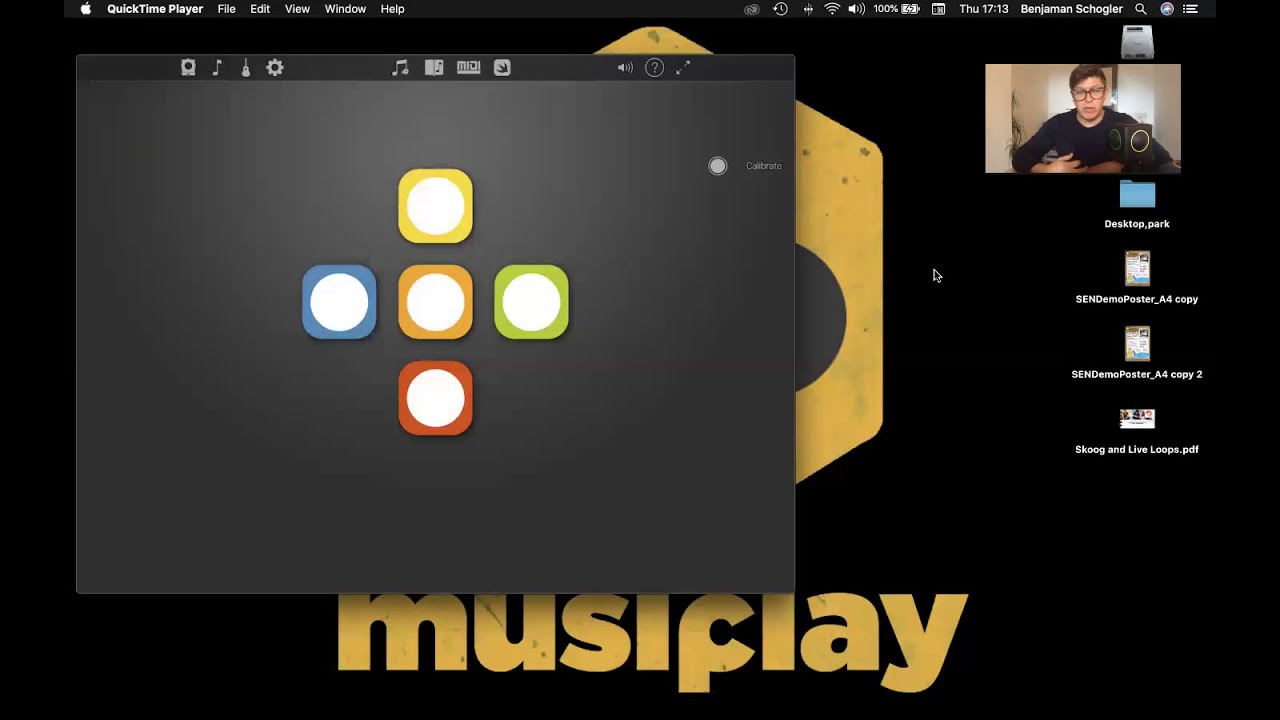Click the battery status icon
Image resolution: width=1280 pixels, height=720 pixels.
tap(910, 9)
